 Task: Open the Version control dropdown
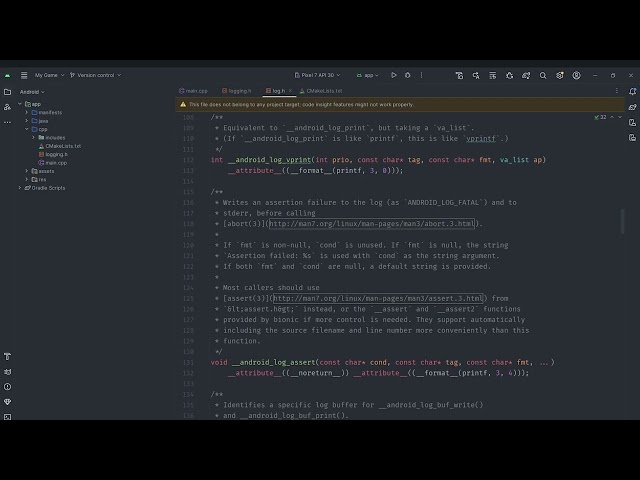coord(96,75)
